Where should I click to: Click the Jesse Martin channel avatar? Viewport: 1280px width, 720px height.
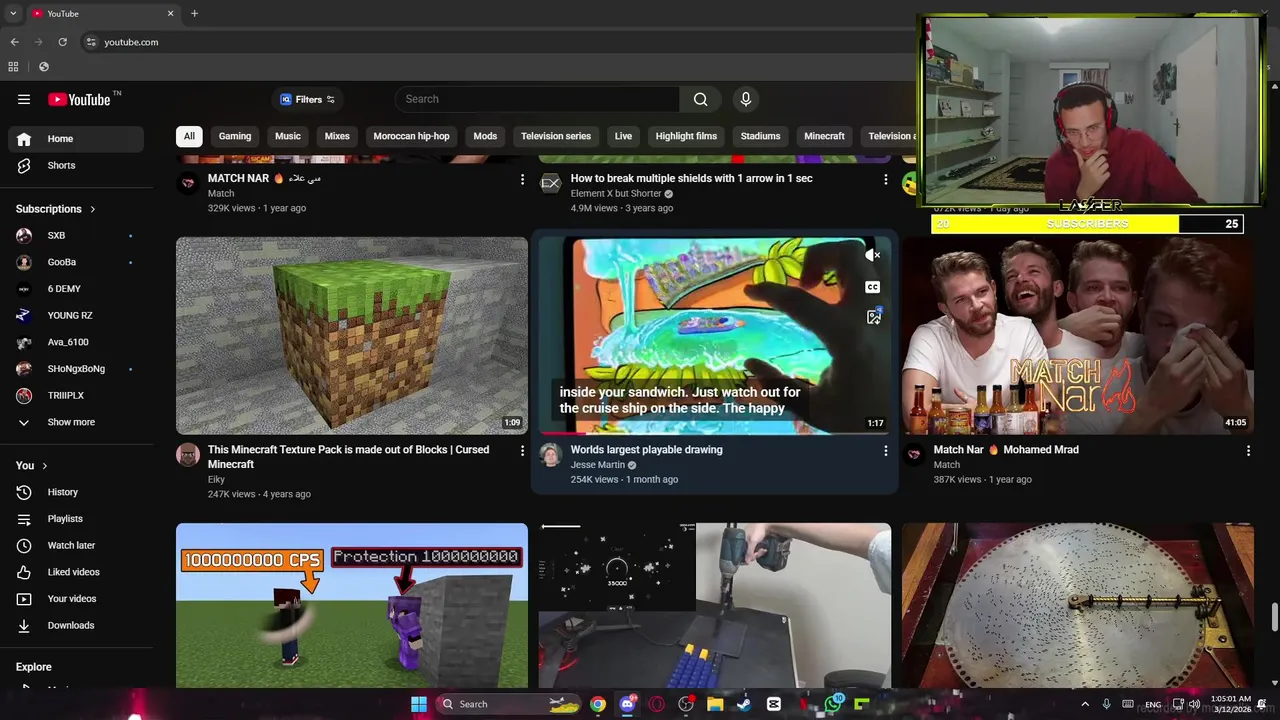551,455
